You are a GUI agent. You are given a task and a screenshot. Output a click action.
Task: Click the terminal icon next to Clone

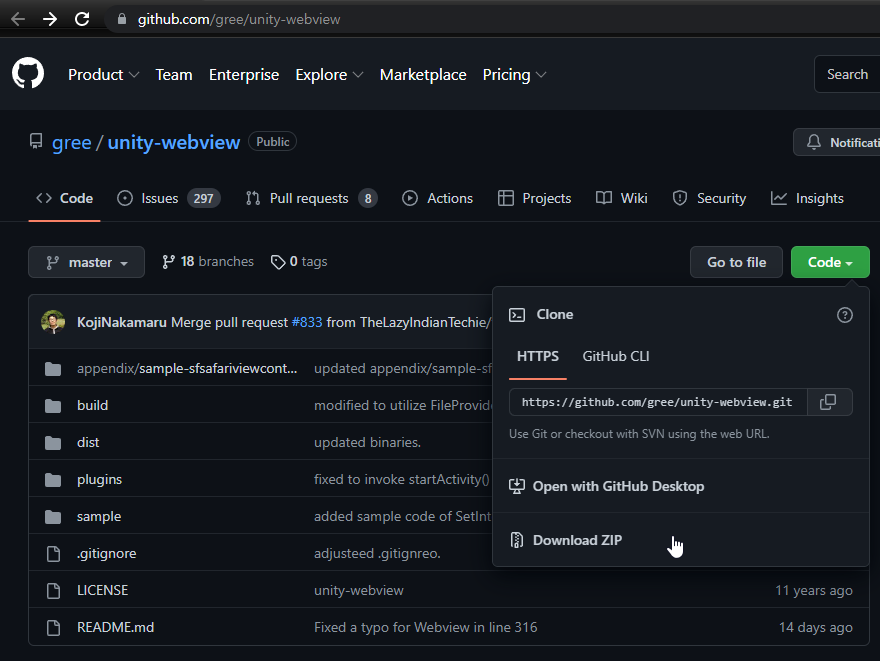click(517, 315)
